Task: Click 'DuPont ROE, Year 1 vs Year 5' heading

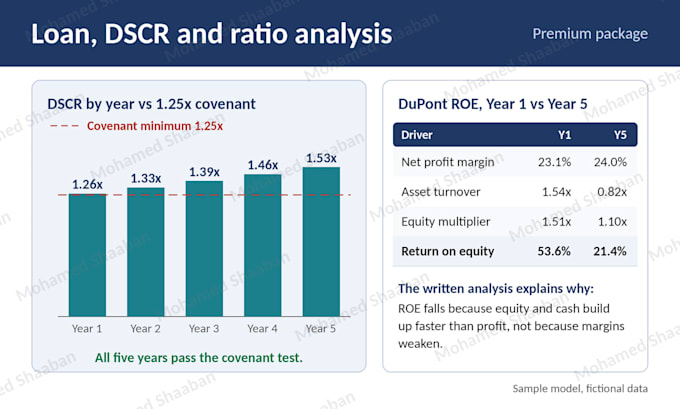Action: click(x=493, y=104)
